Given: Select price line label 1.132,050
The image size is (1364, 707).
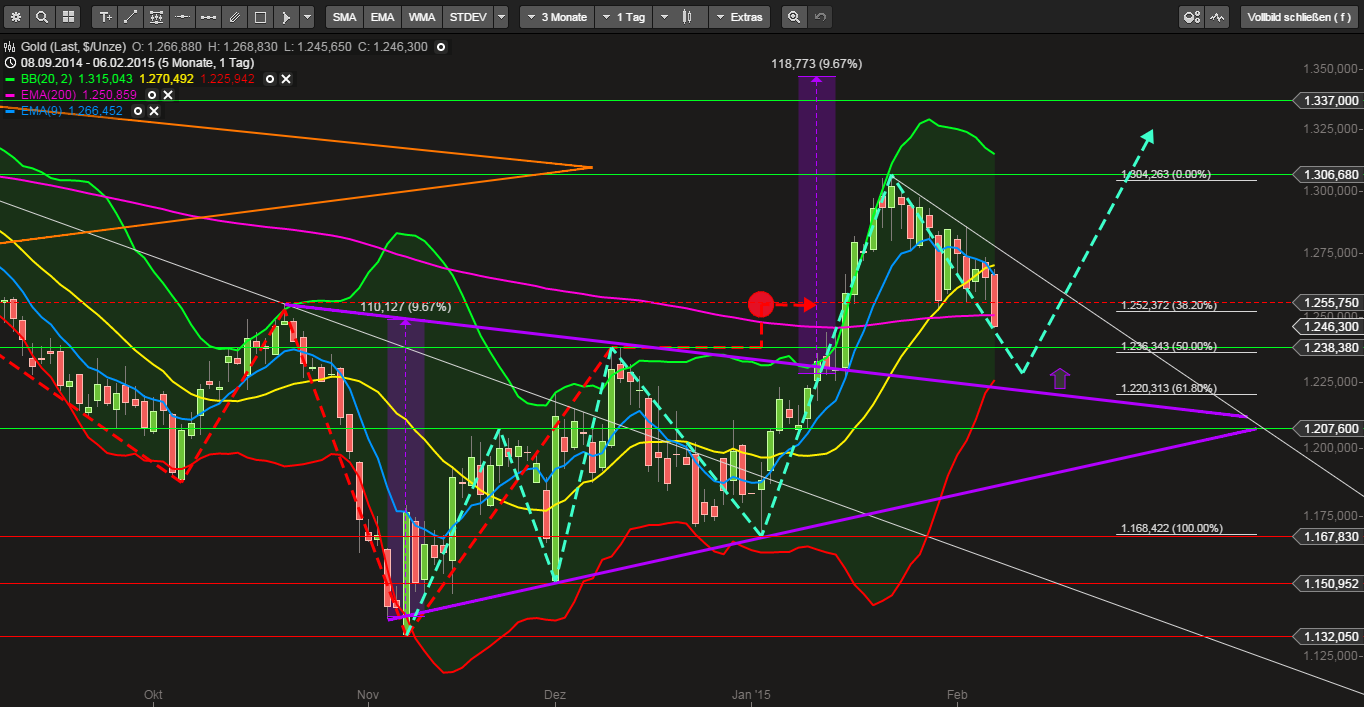Looking at the screenshot, I should click(1328, 636).
